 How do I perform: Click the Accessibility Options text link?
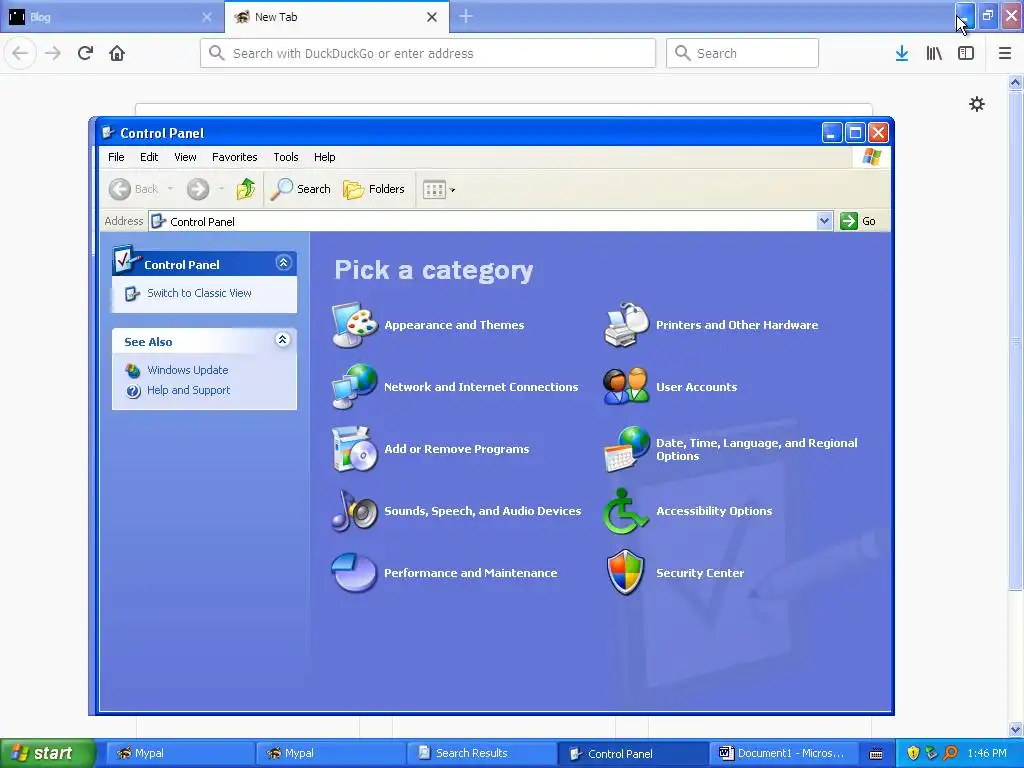click(x=714, y=511)
